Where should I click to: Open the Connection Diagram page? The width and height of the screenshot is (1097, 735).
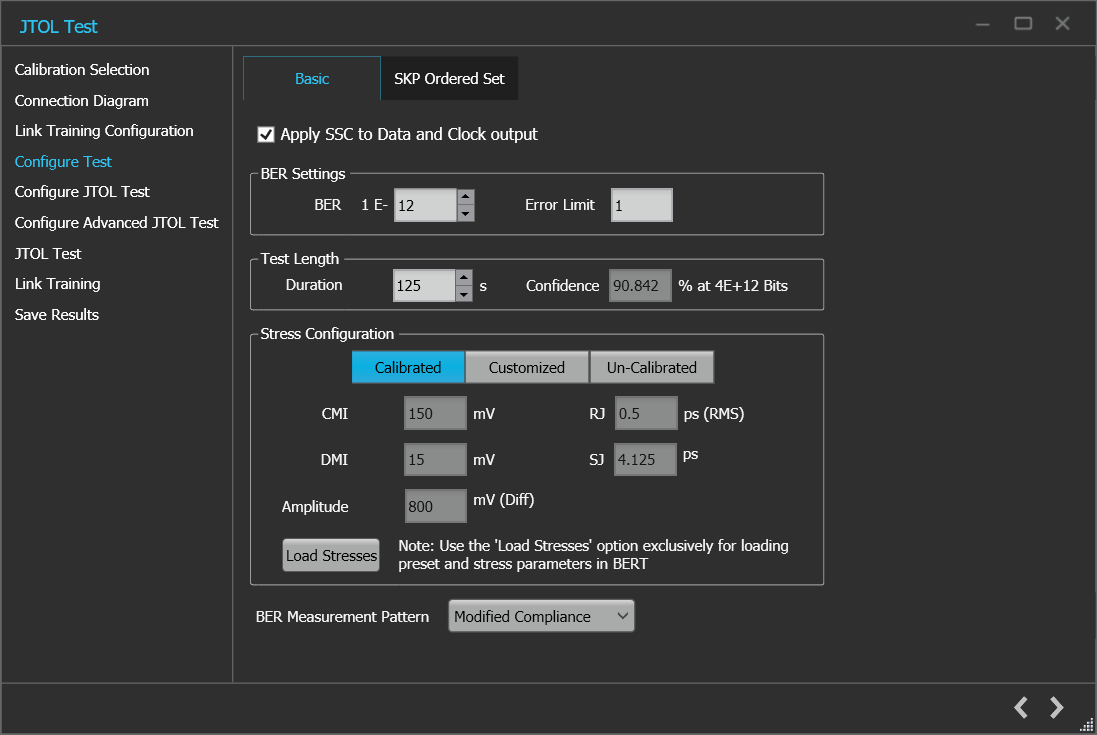(81, 100)
